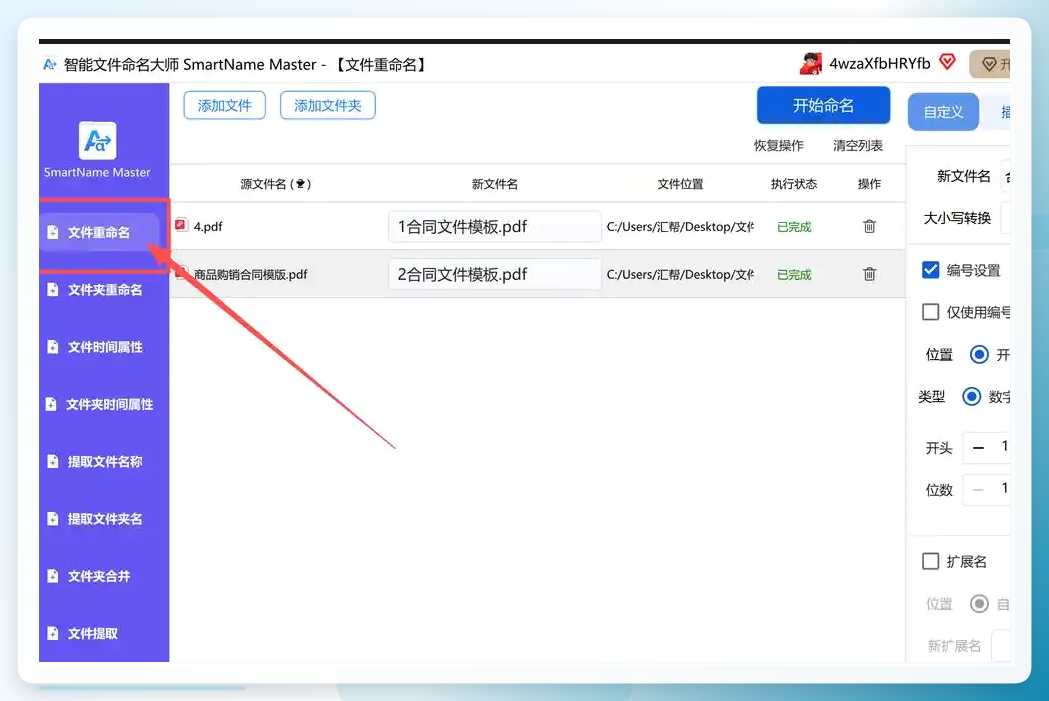This screenshot has height=701, width=1049.
Task: Decrease the 开头 number with minus button
Action: (978, 447)
